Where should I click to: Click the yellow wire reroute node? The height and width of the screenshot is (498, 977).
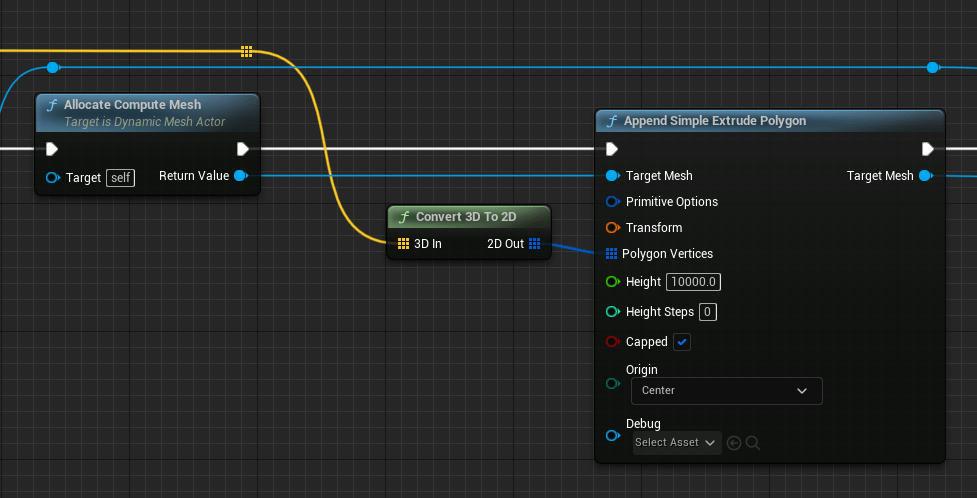246,51
